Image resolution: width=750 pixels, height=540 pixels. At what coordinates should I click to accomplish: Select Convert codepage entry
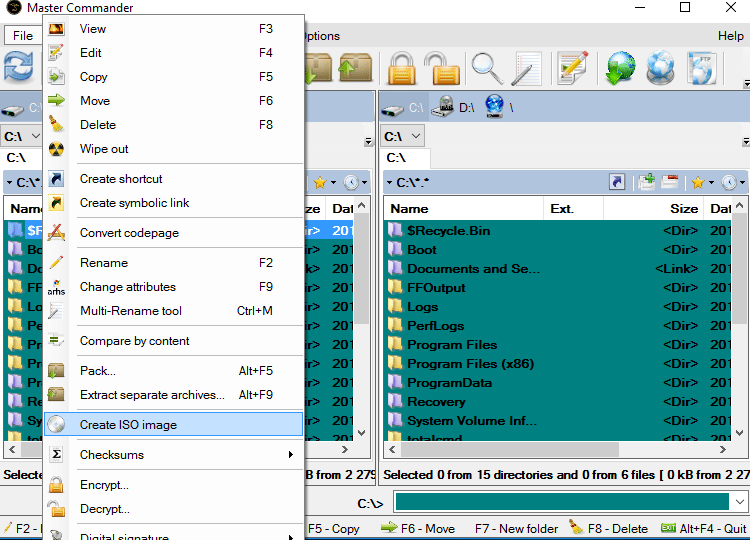tap(173, 232)
